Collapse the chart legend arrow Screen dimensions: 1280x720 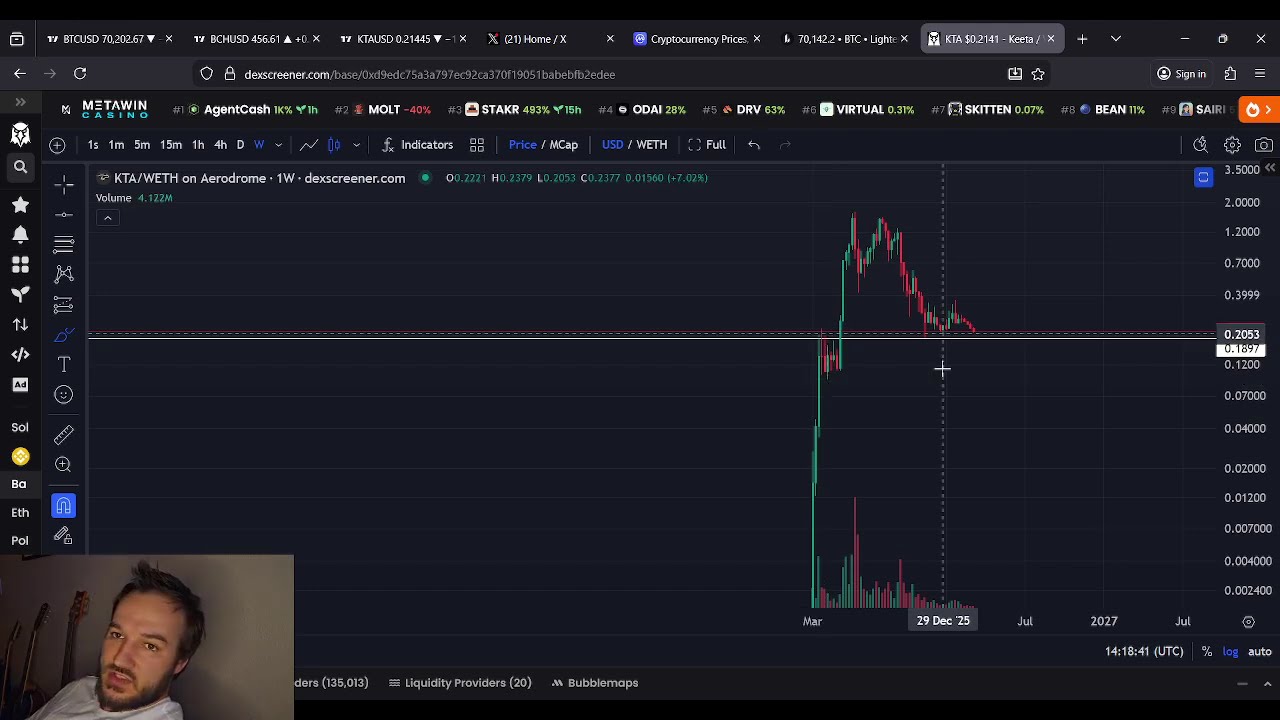click(x=107, y=218)
